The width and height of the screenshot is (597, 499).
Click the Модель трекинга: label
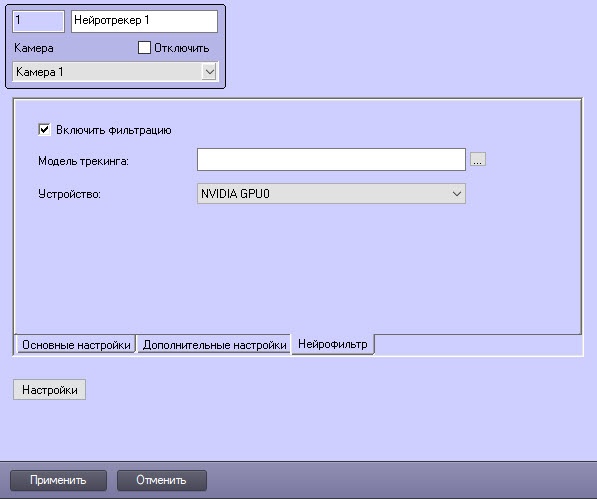(x=83, y=161)
